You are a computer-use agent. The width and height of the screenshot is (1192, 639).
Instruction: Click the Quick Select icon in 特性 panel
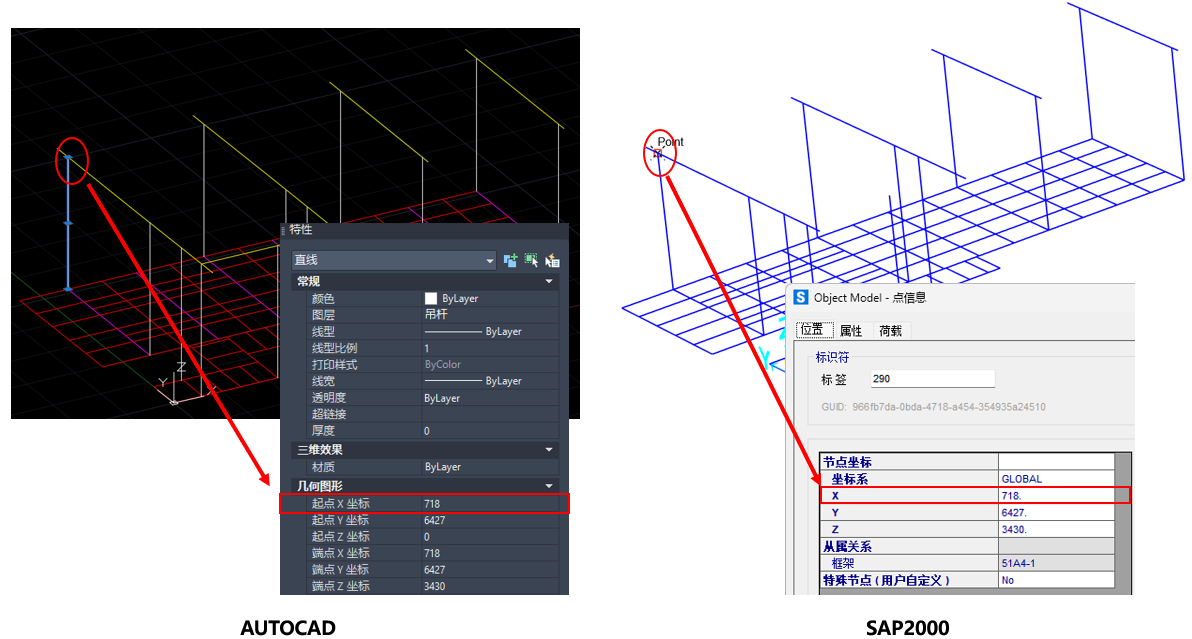point(552,260)
